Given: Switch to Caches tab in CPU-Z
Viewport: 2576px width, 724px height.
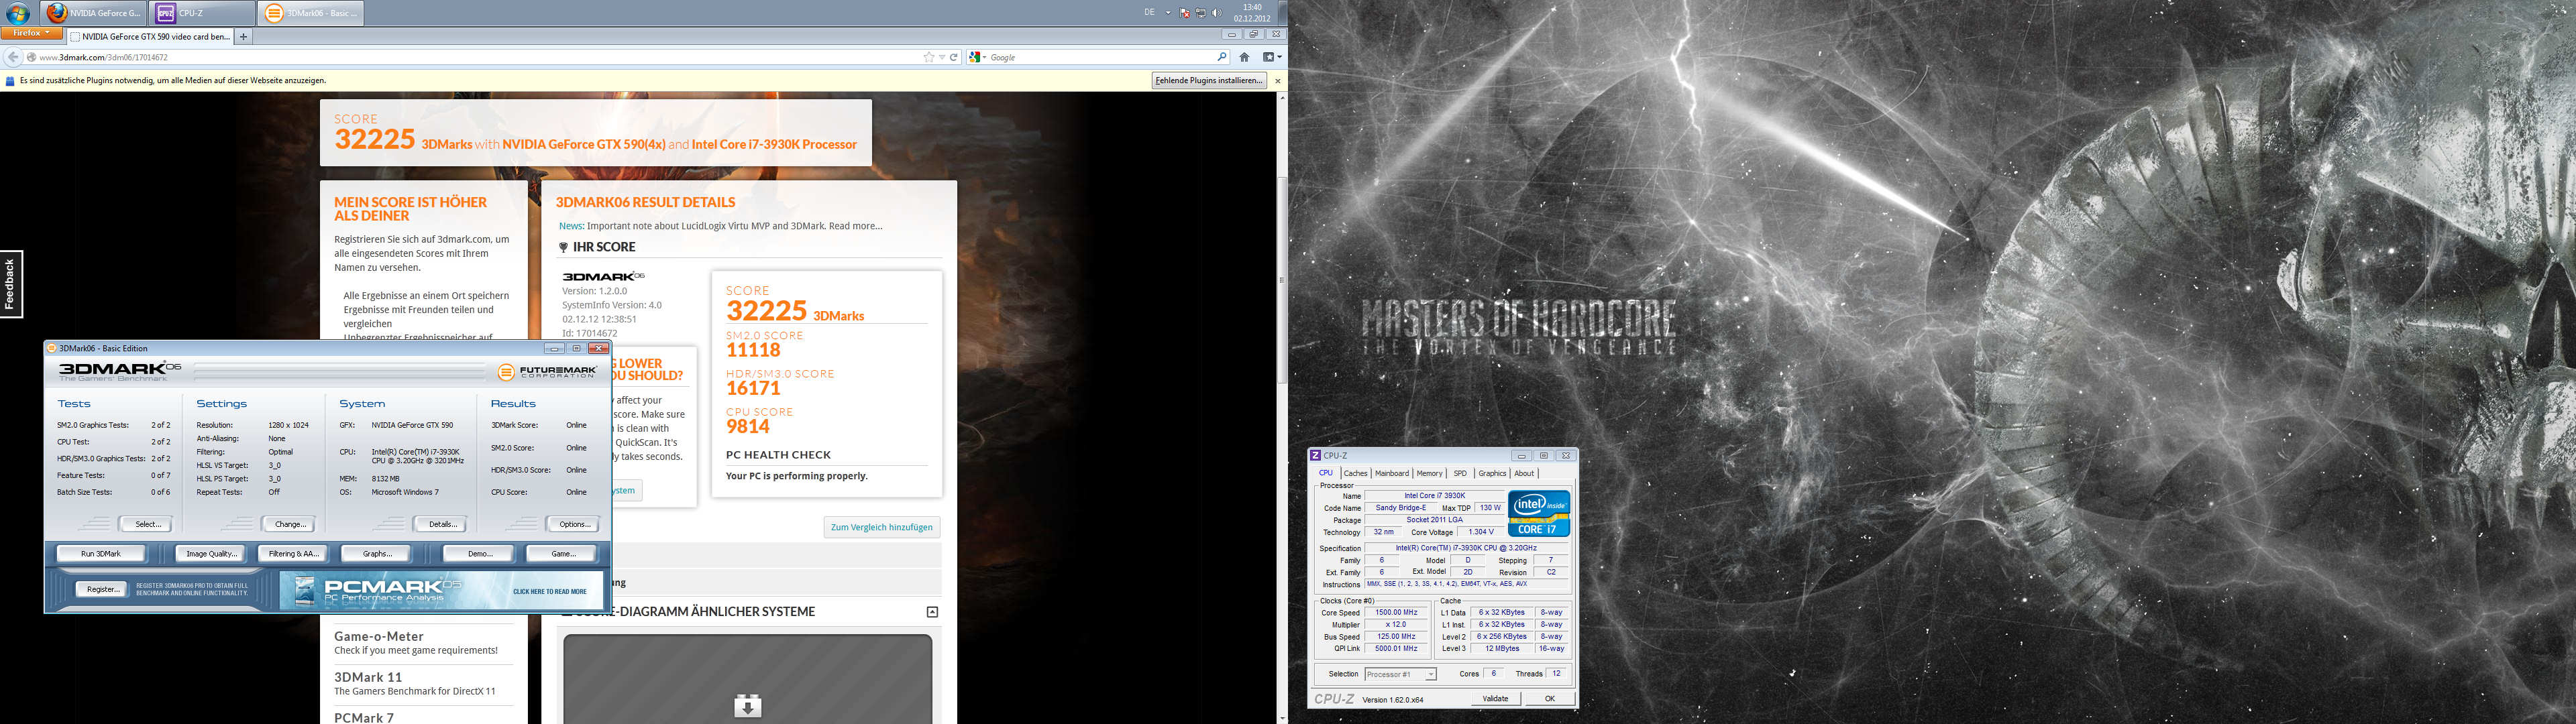Looking at the screenshot, I should (1355, 473).
